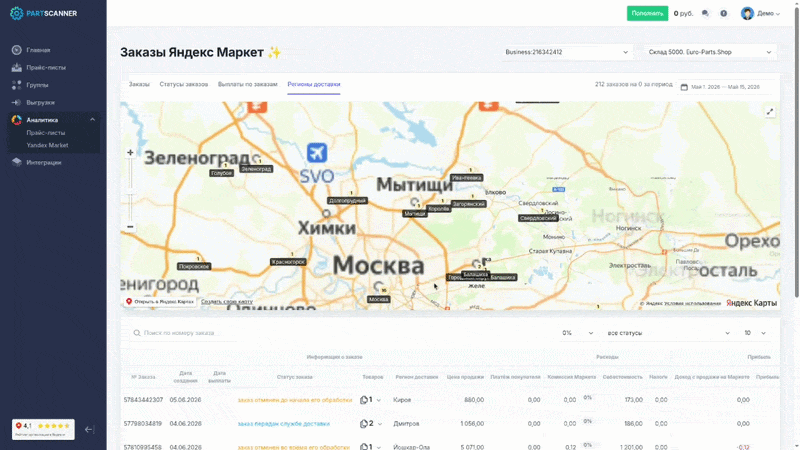Select the Регионы доставки tab
800x450 pixels.
coord(314,84)
